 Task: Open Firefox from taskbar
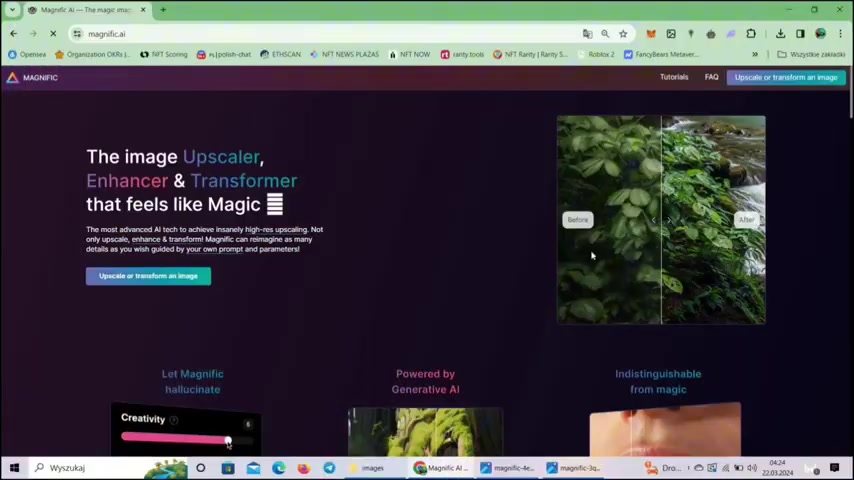(304, 468)
